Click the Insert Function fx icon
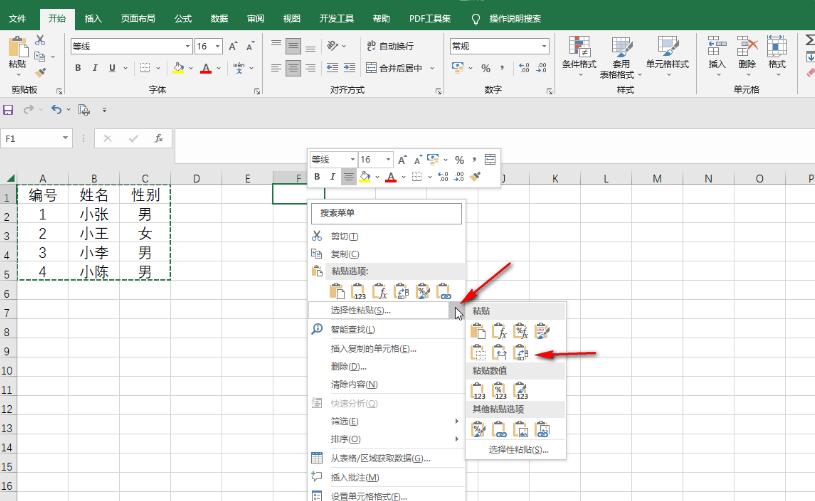The image size is (815, 501). [159, 138]
